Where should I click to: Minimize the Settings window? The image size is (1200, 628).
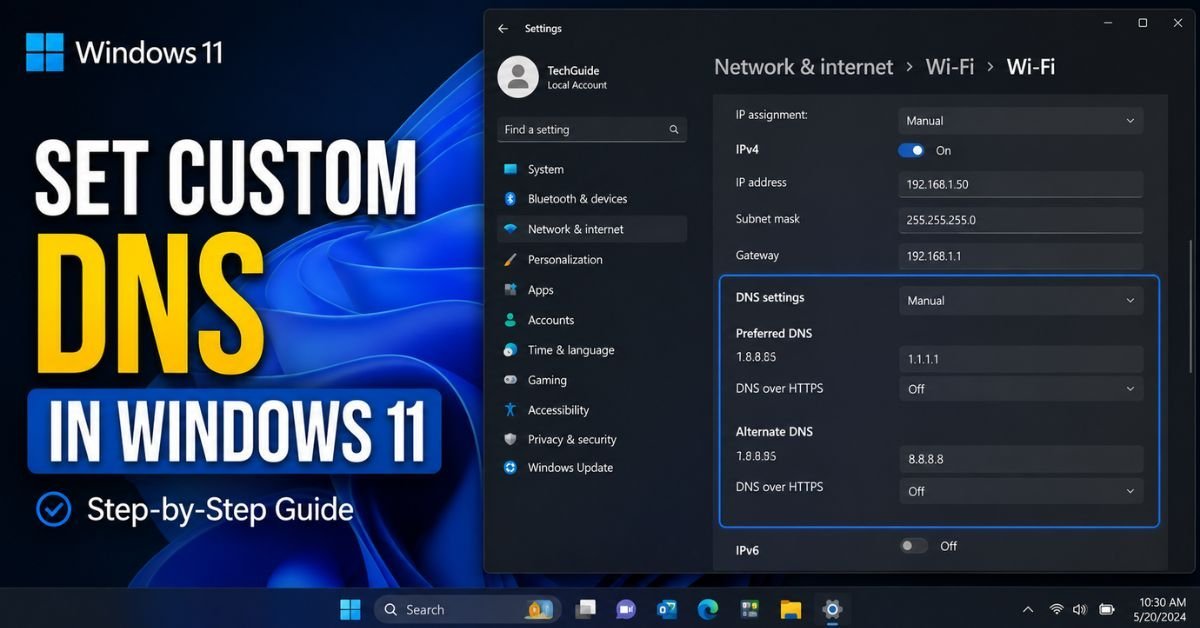(x=1108, y=22)
